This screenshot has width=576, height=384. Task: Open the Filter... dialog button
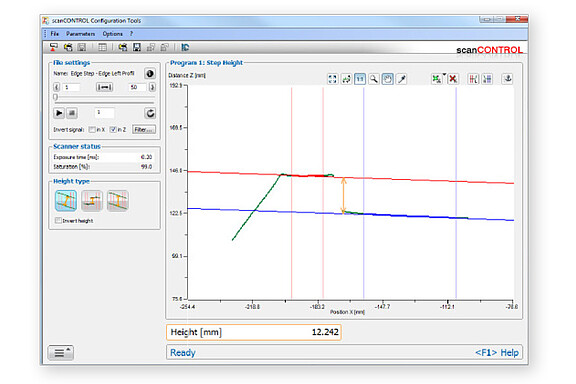point(144,130)
